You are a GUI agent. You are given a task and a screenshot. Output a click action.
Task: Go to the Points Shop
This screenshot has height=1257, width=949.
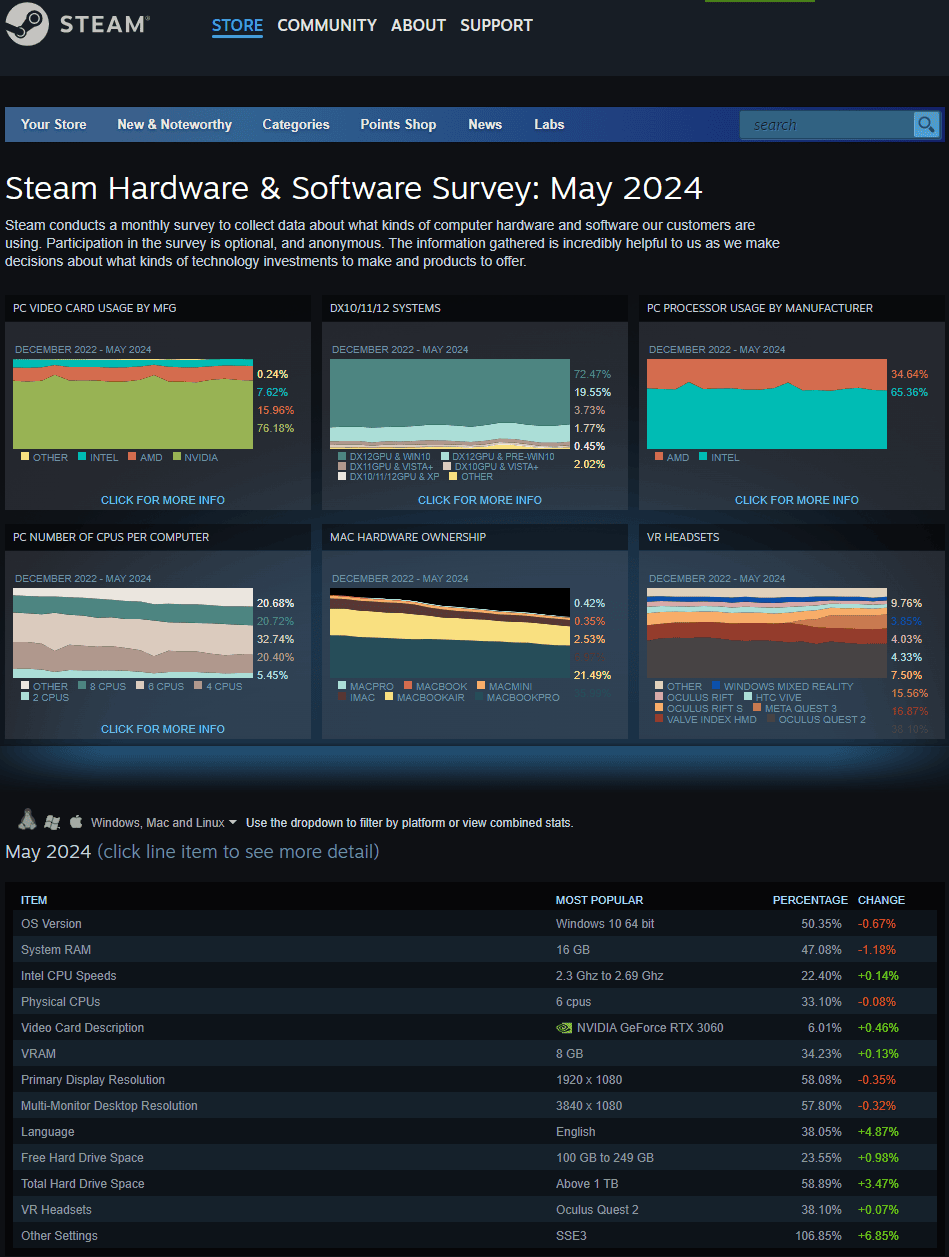coord(398,124)
